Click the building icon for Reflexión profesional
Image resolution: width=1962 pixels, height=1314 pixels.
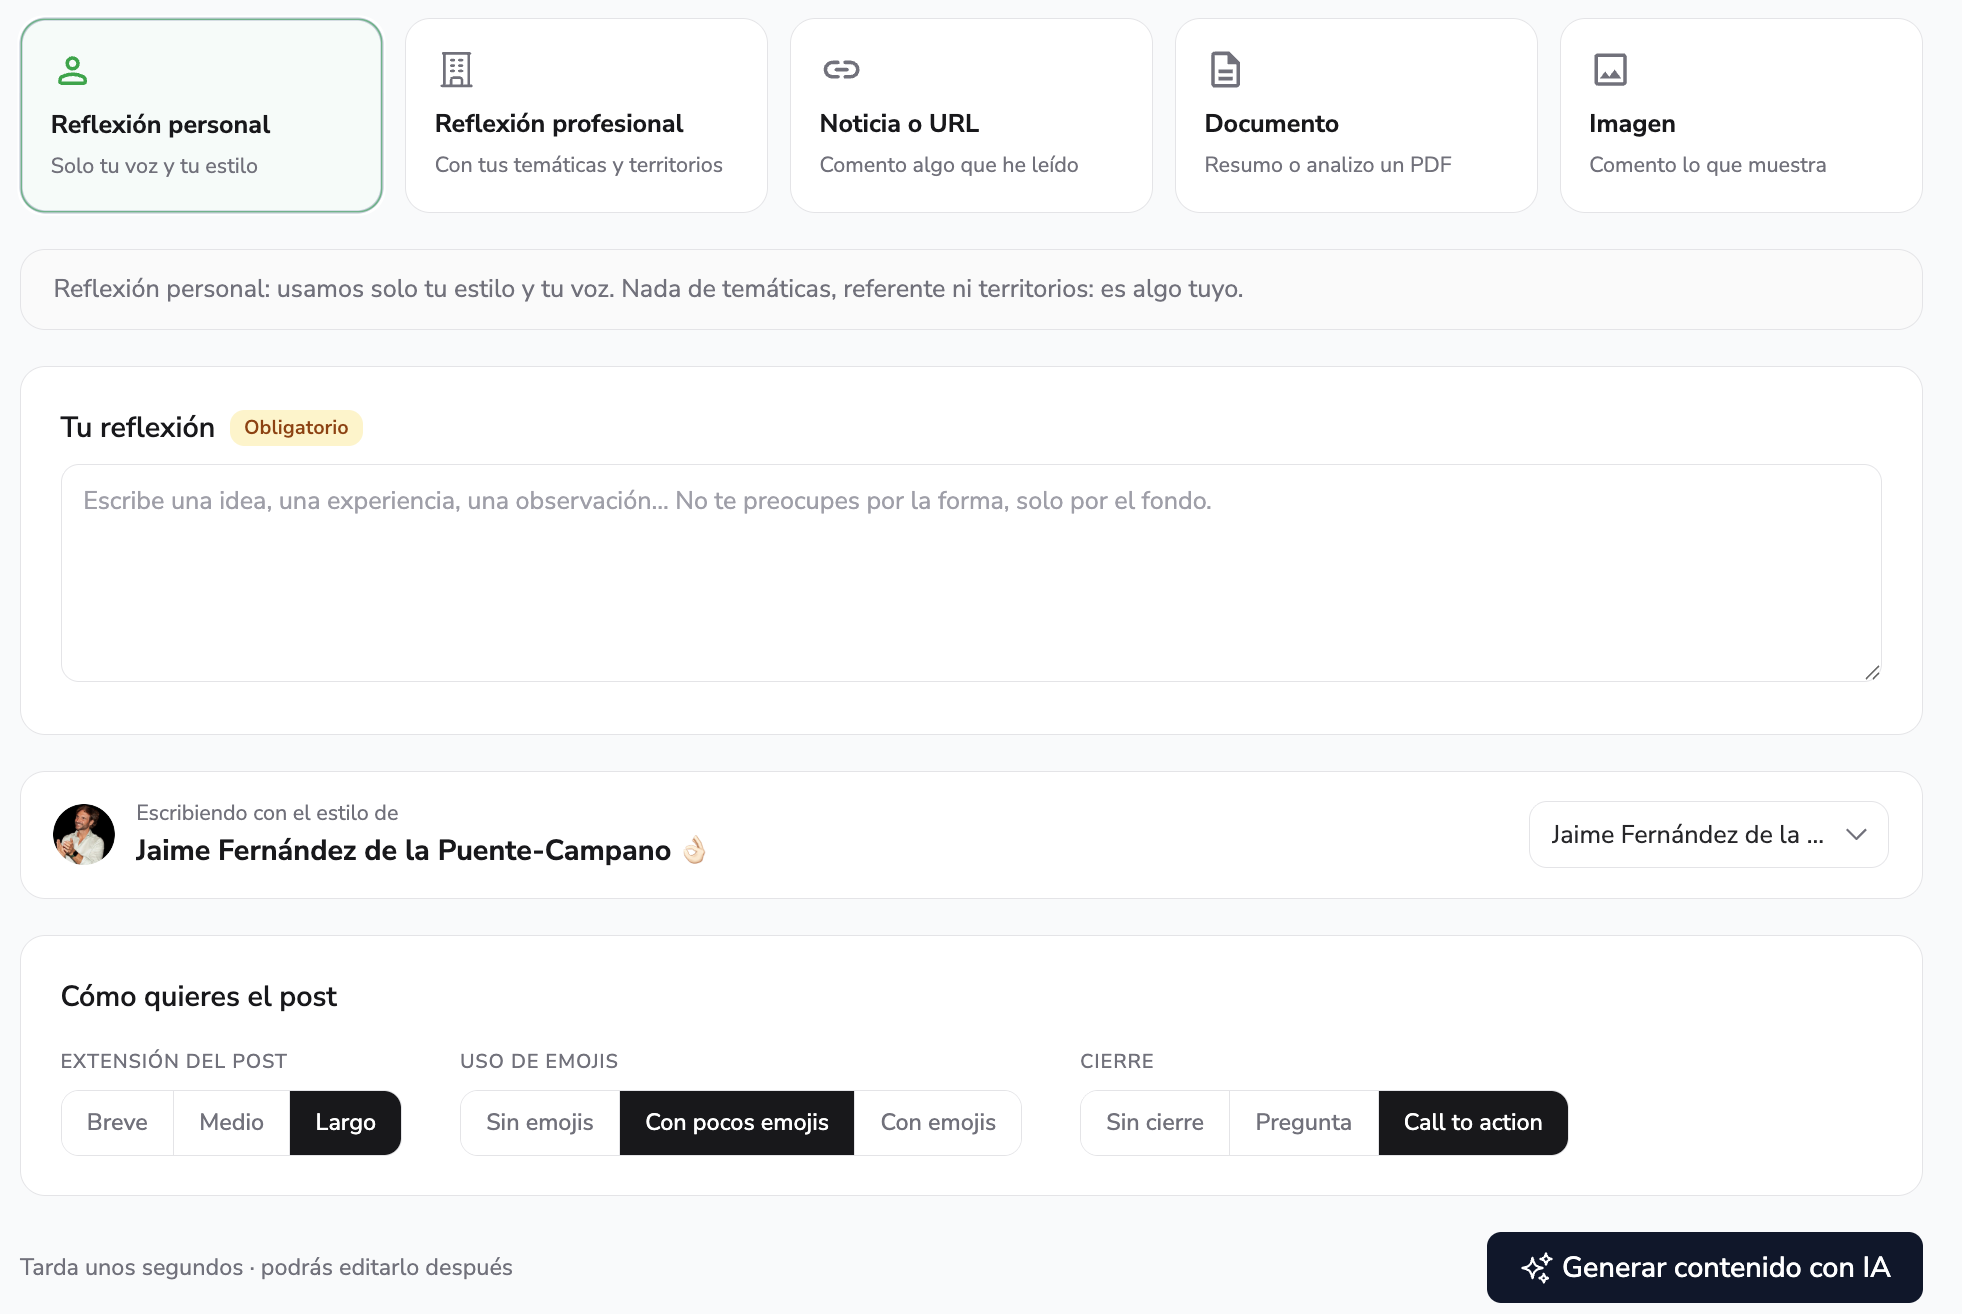[456, 70]
